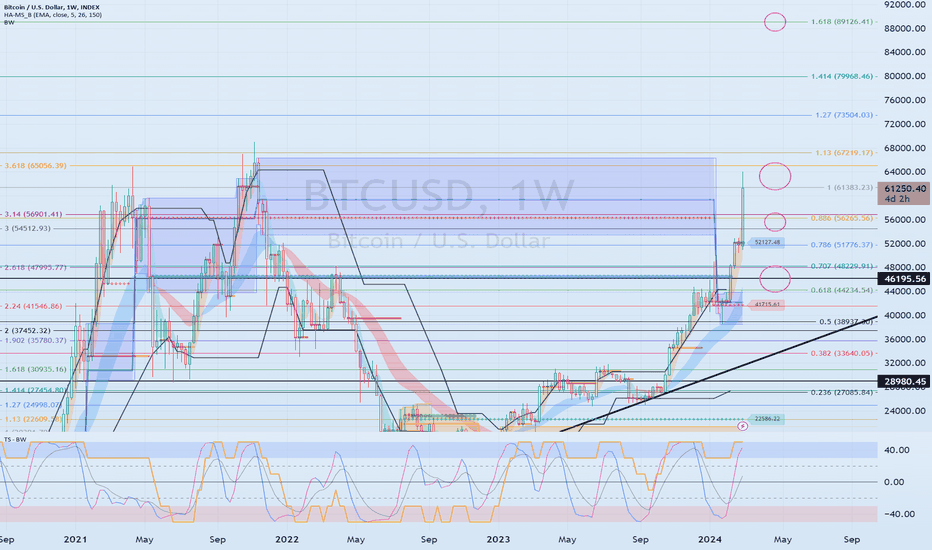Viewport: 932px width, 550px height.
Task: Click the left Fib label 1.27 (24998.07)
Action: pos(33,405)
